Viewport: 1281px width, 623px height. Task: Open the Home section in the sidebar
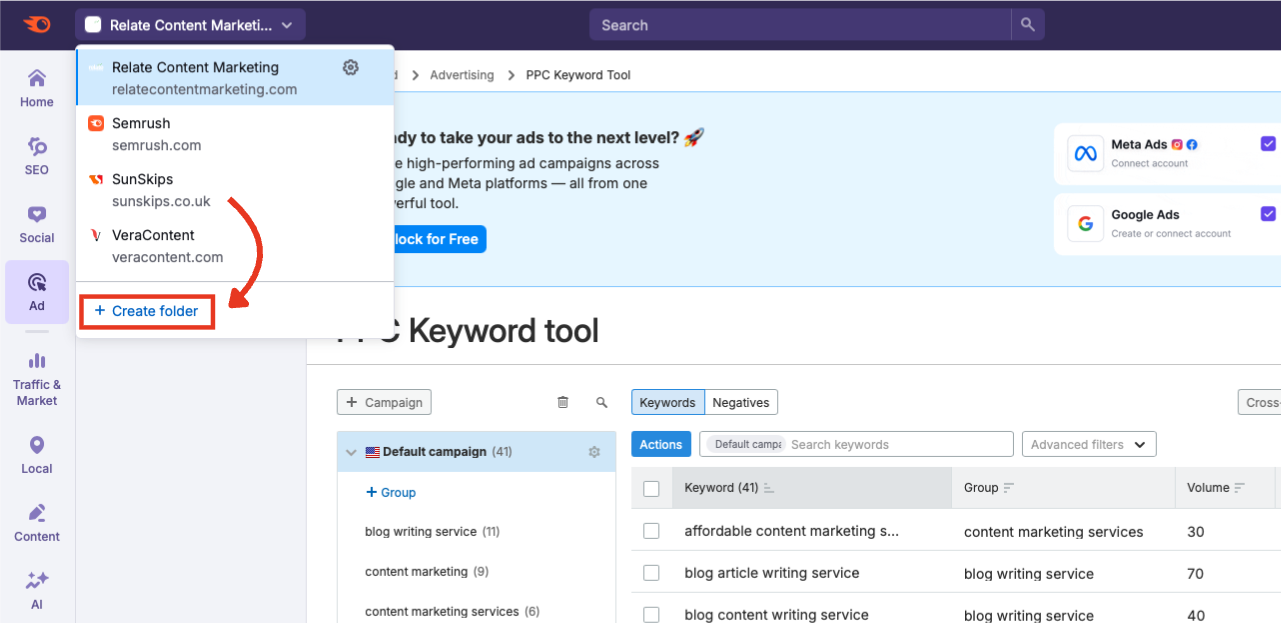pos(36,88)
